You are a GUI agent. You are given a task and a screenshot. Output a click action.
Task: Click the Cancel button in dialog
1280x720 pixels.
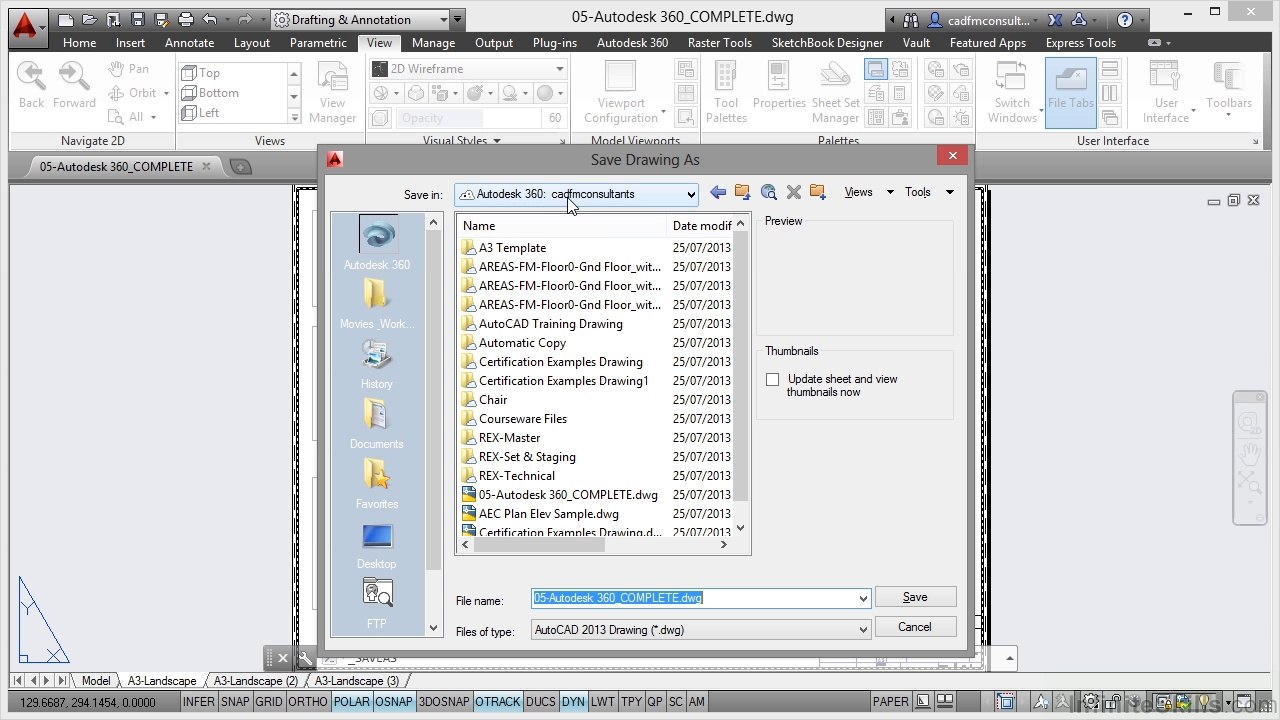point(915,627)
